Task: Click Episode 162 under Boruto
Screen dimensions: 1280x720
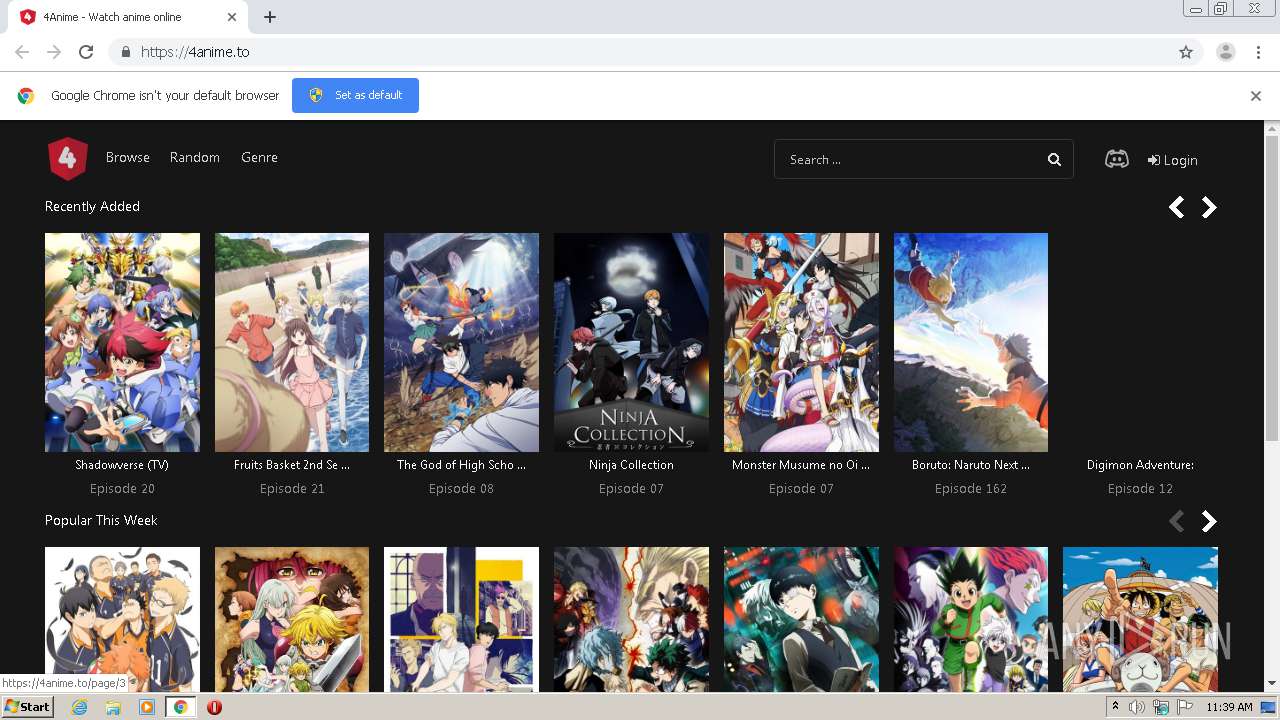Action: [971, 489]
